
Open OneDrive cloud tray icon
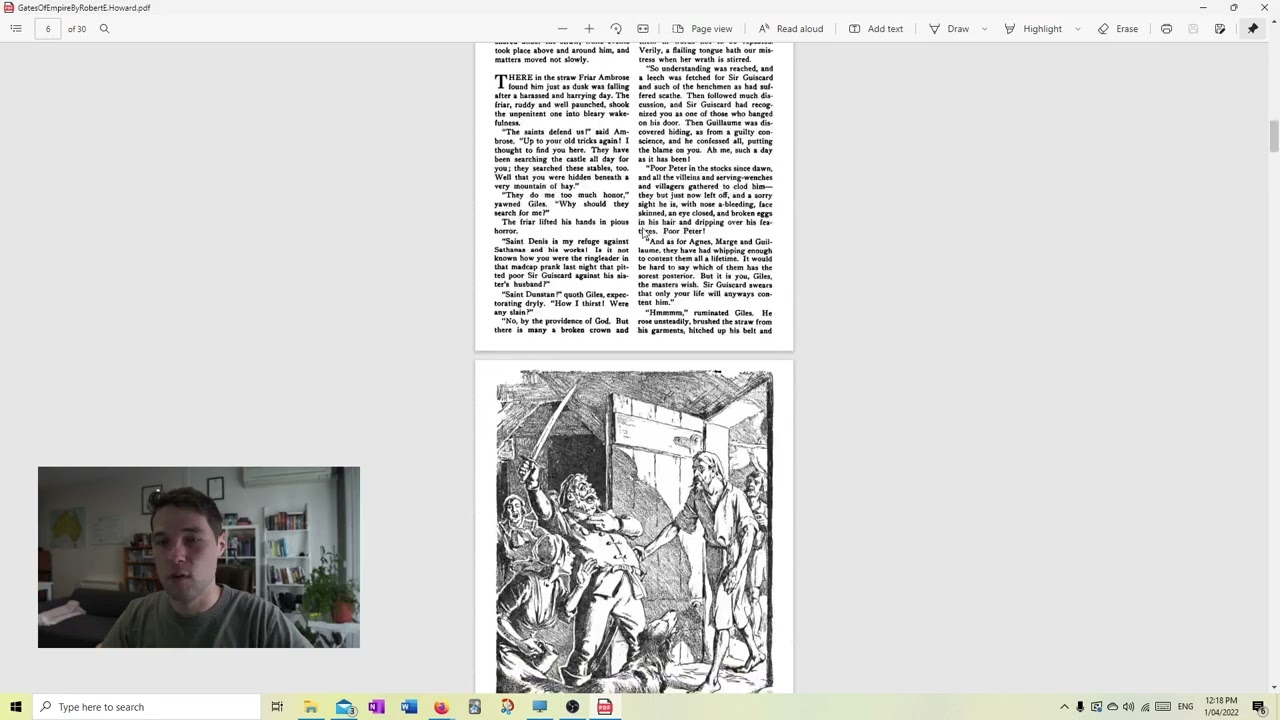click(1112, 707)
